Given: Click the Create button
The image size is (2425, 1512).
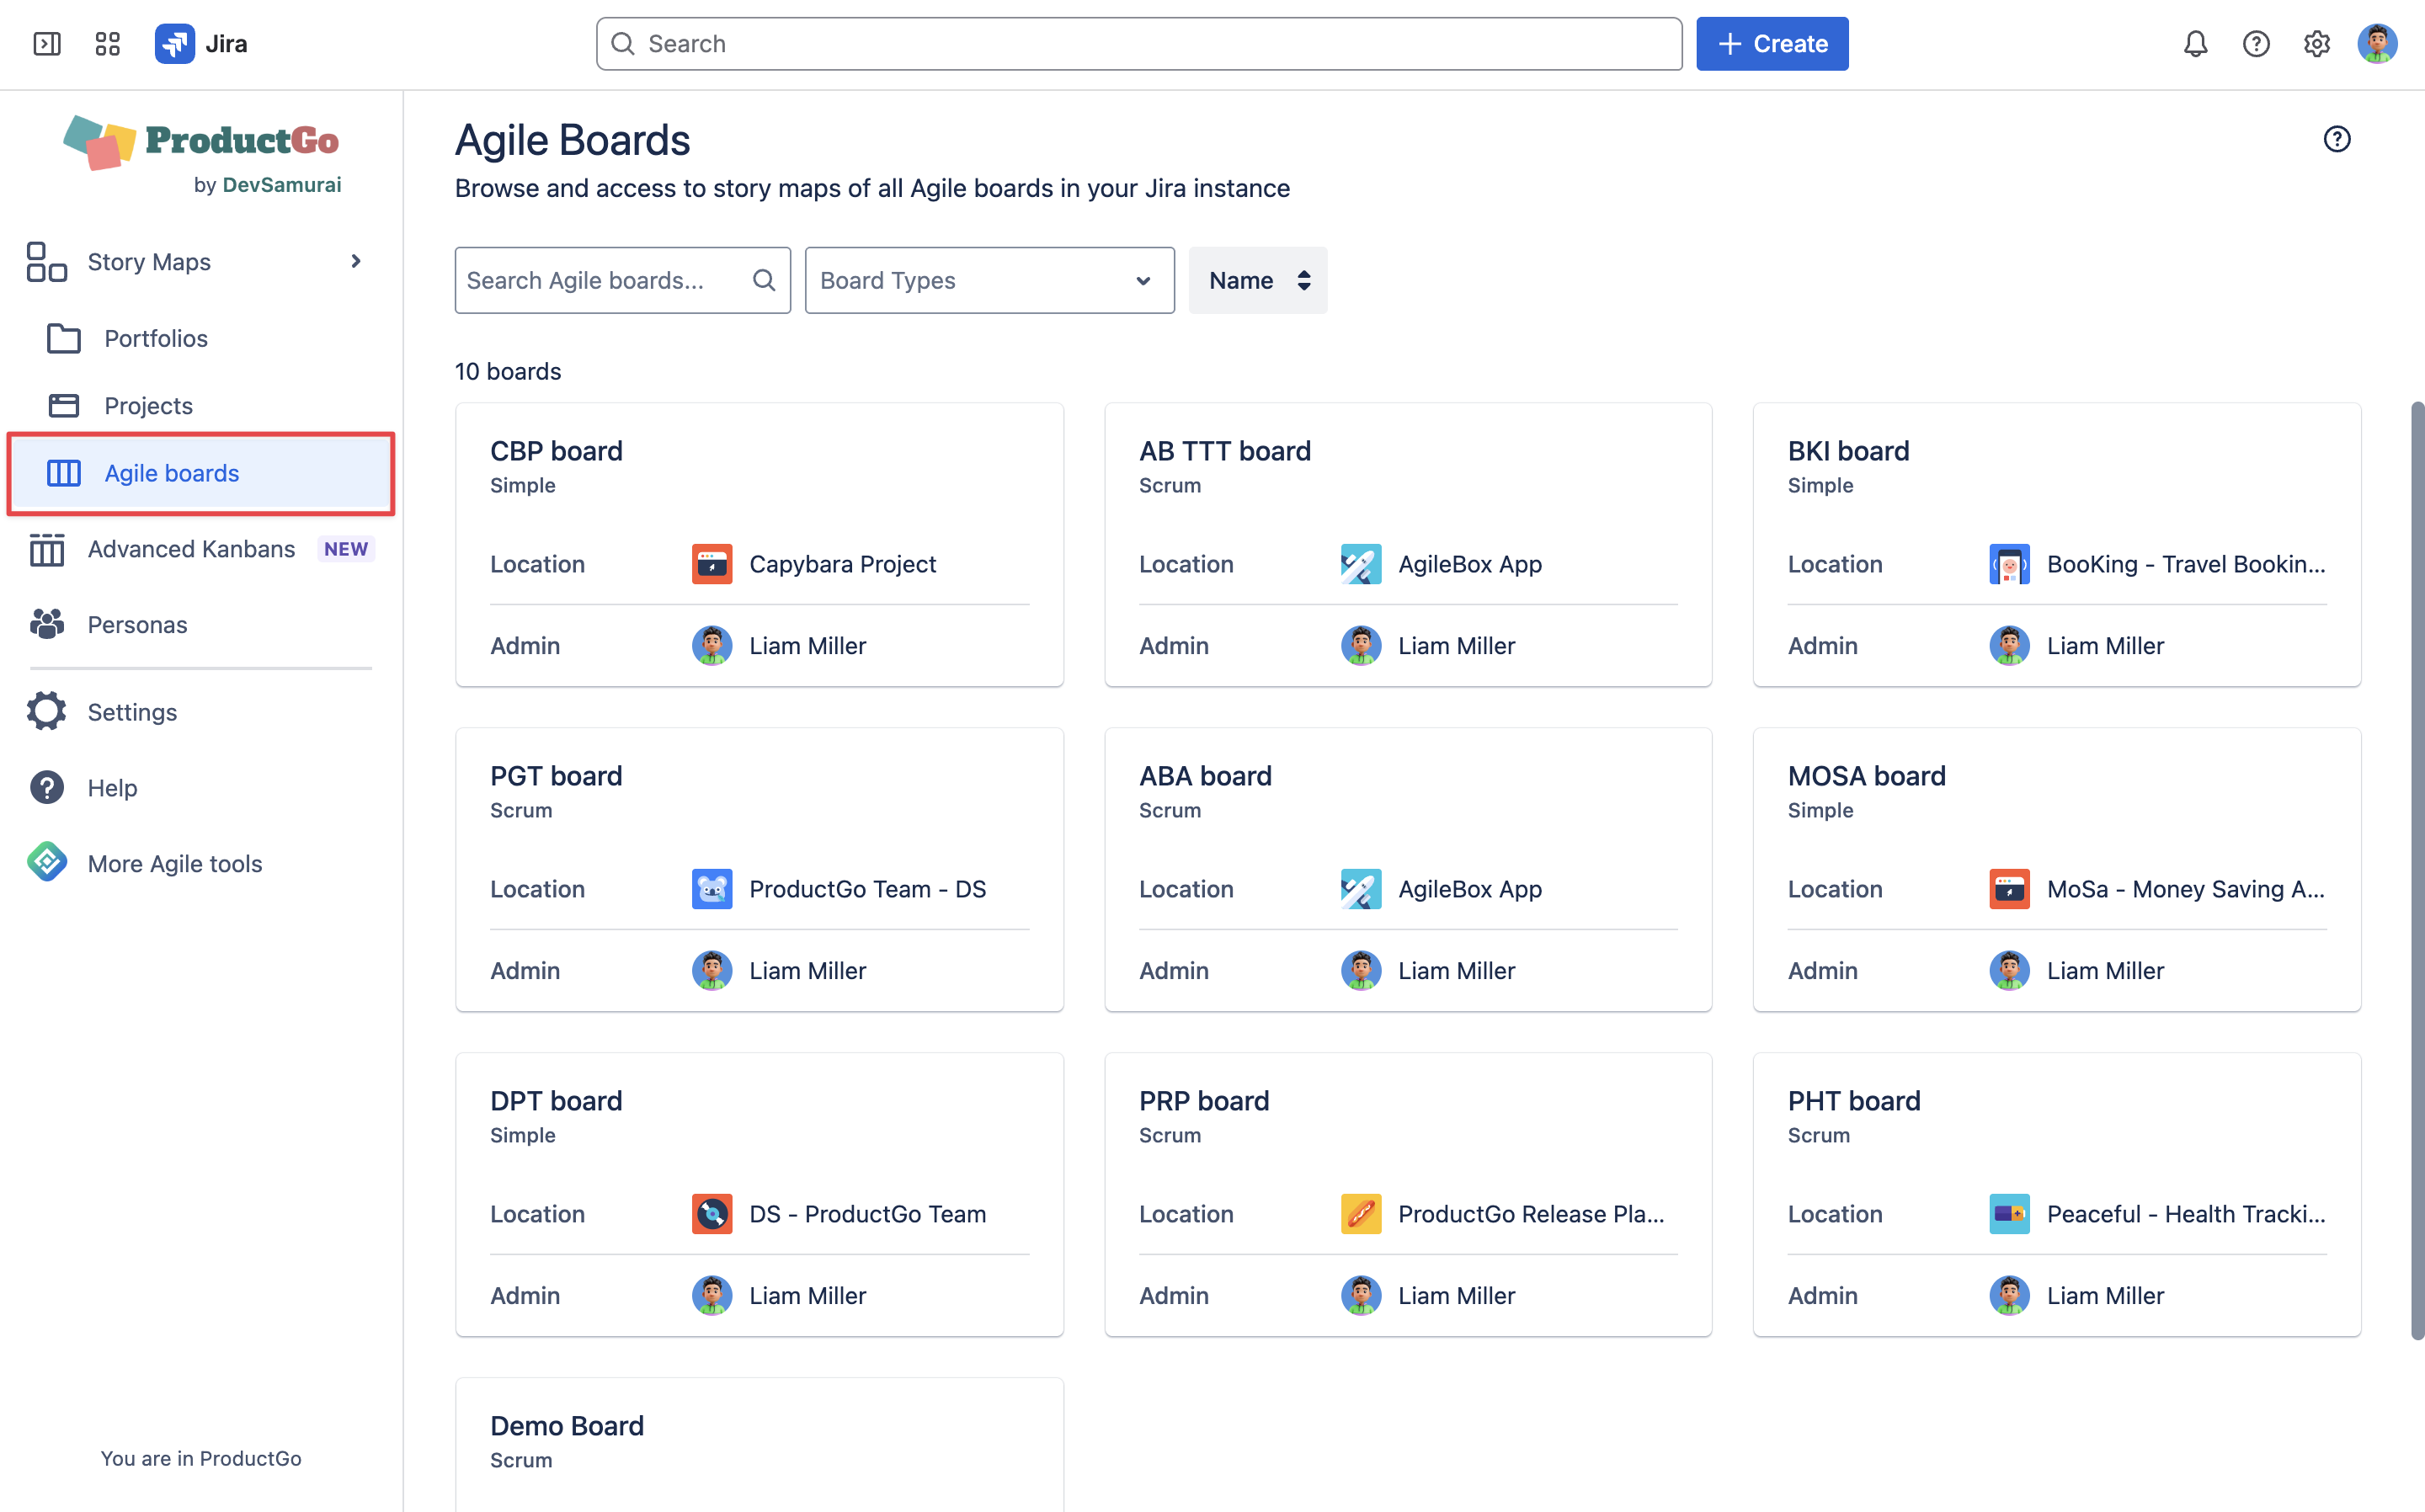Looking at the screenshot, I should (1771, 44).
